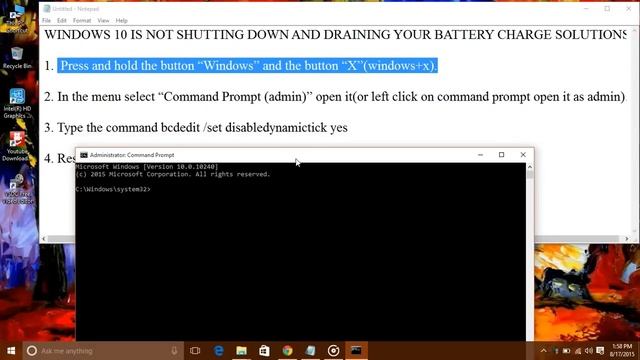640x360 pixels.
Task: Open Notepad File menu
Action: [47, 20]
